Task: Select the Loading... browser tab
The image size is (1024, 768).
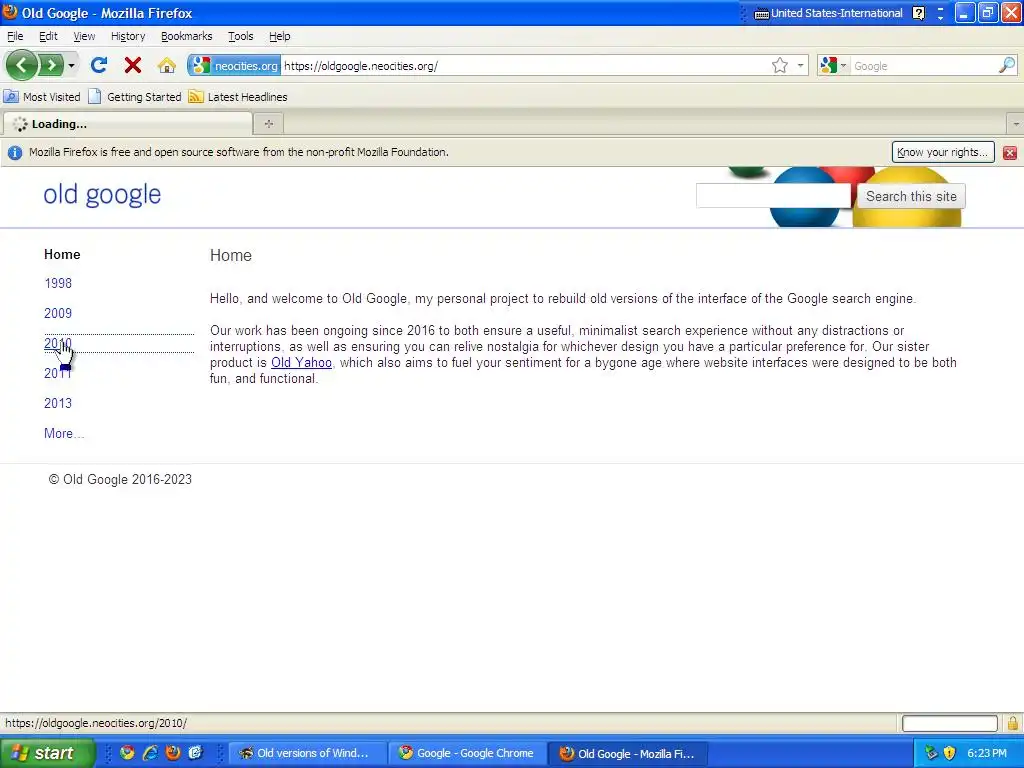Action: click(x=127, y=123)
